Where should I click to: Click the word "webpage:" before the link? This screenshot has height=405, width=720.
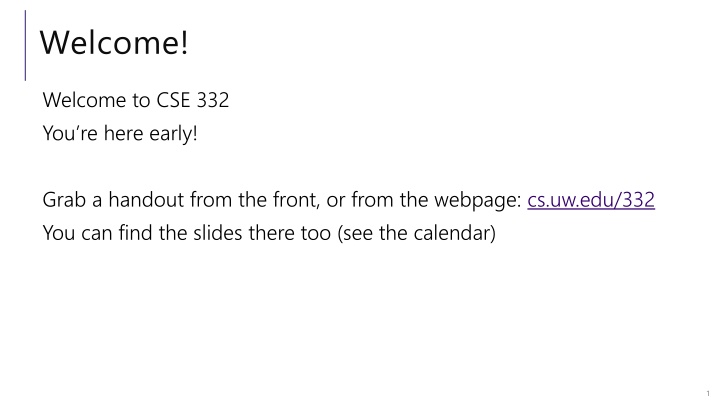pyautogui.click(x=478, y=201)
